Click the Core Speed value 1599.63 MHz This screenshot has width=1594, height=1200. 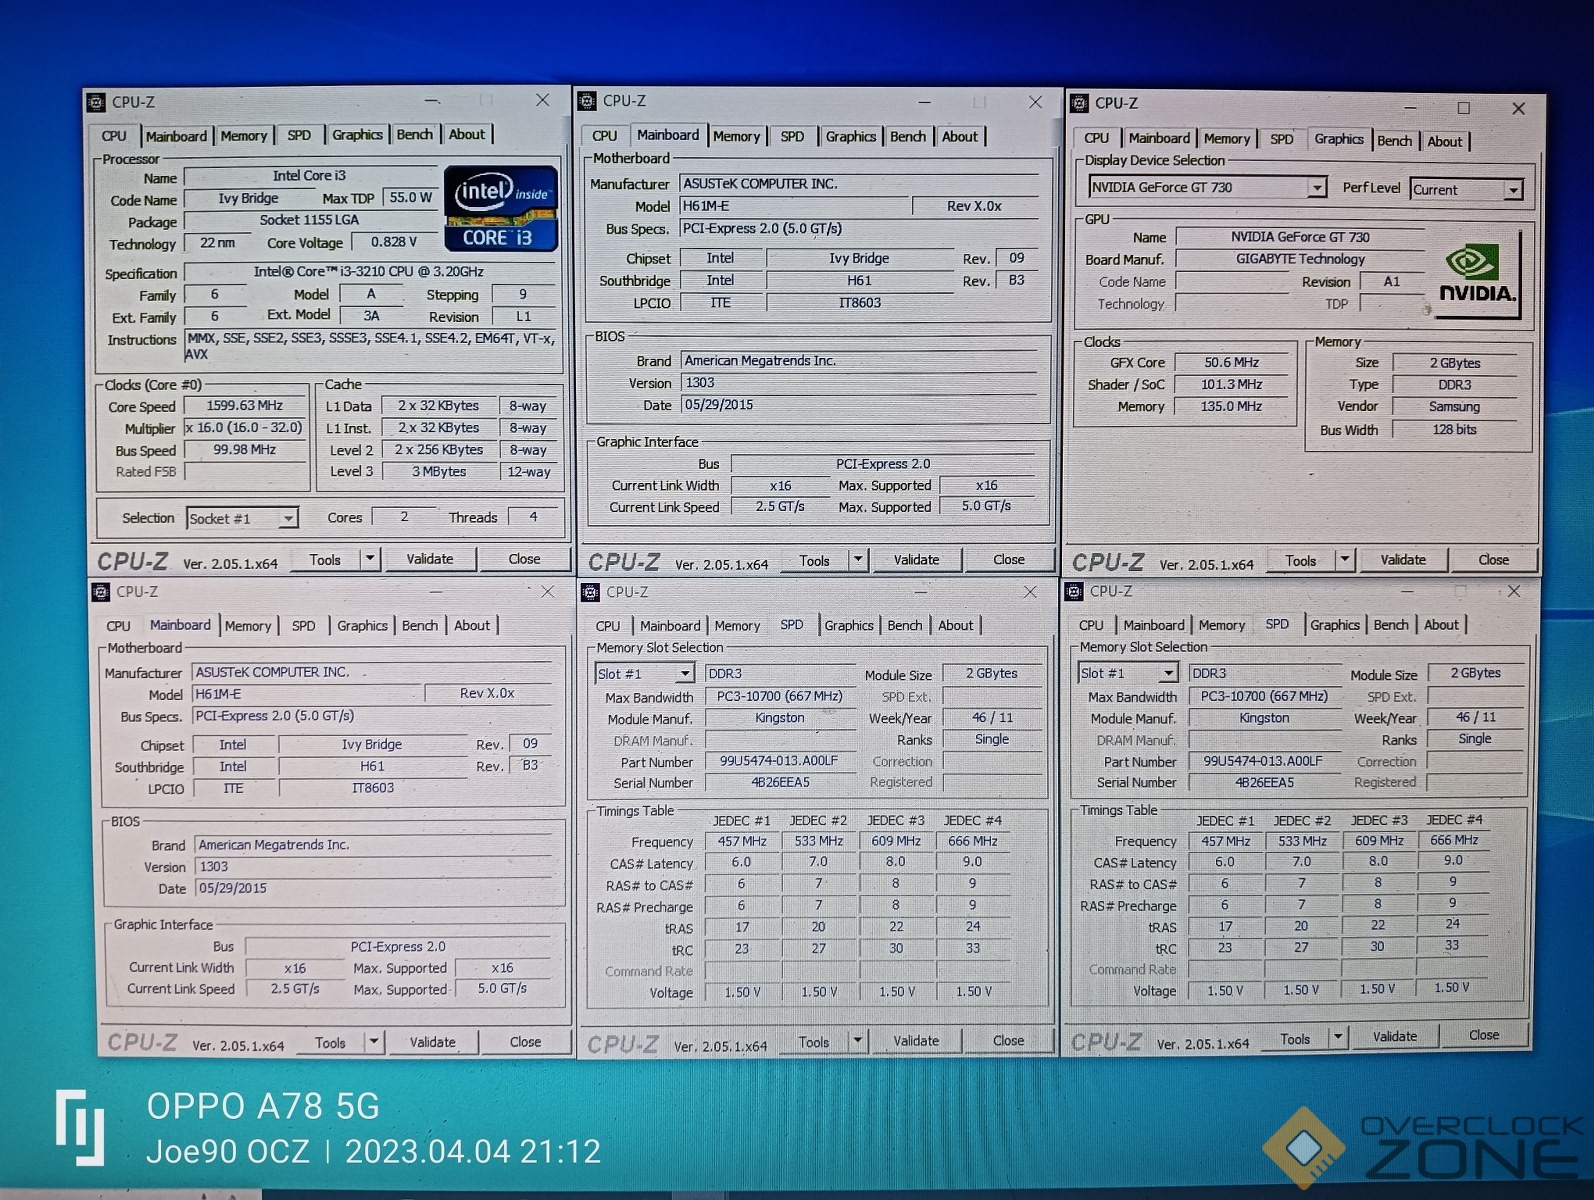click(x=245, y=406)
